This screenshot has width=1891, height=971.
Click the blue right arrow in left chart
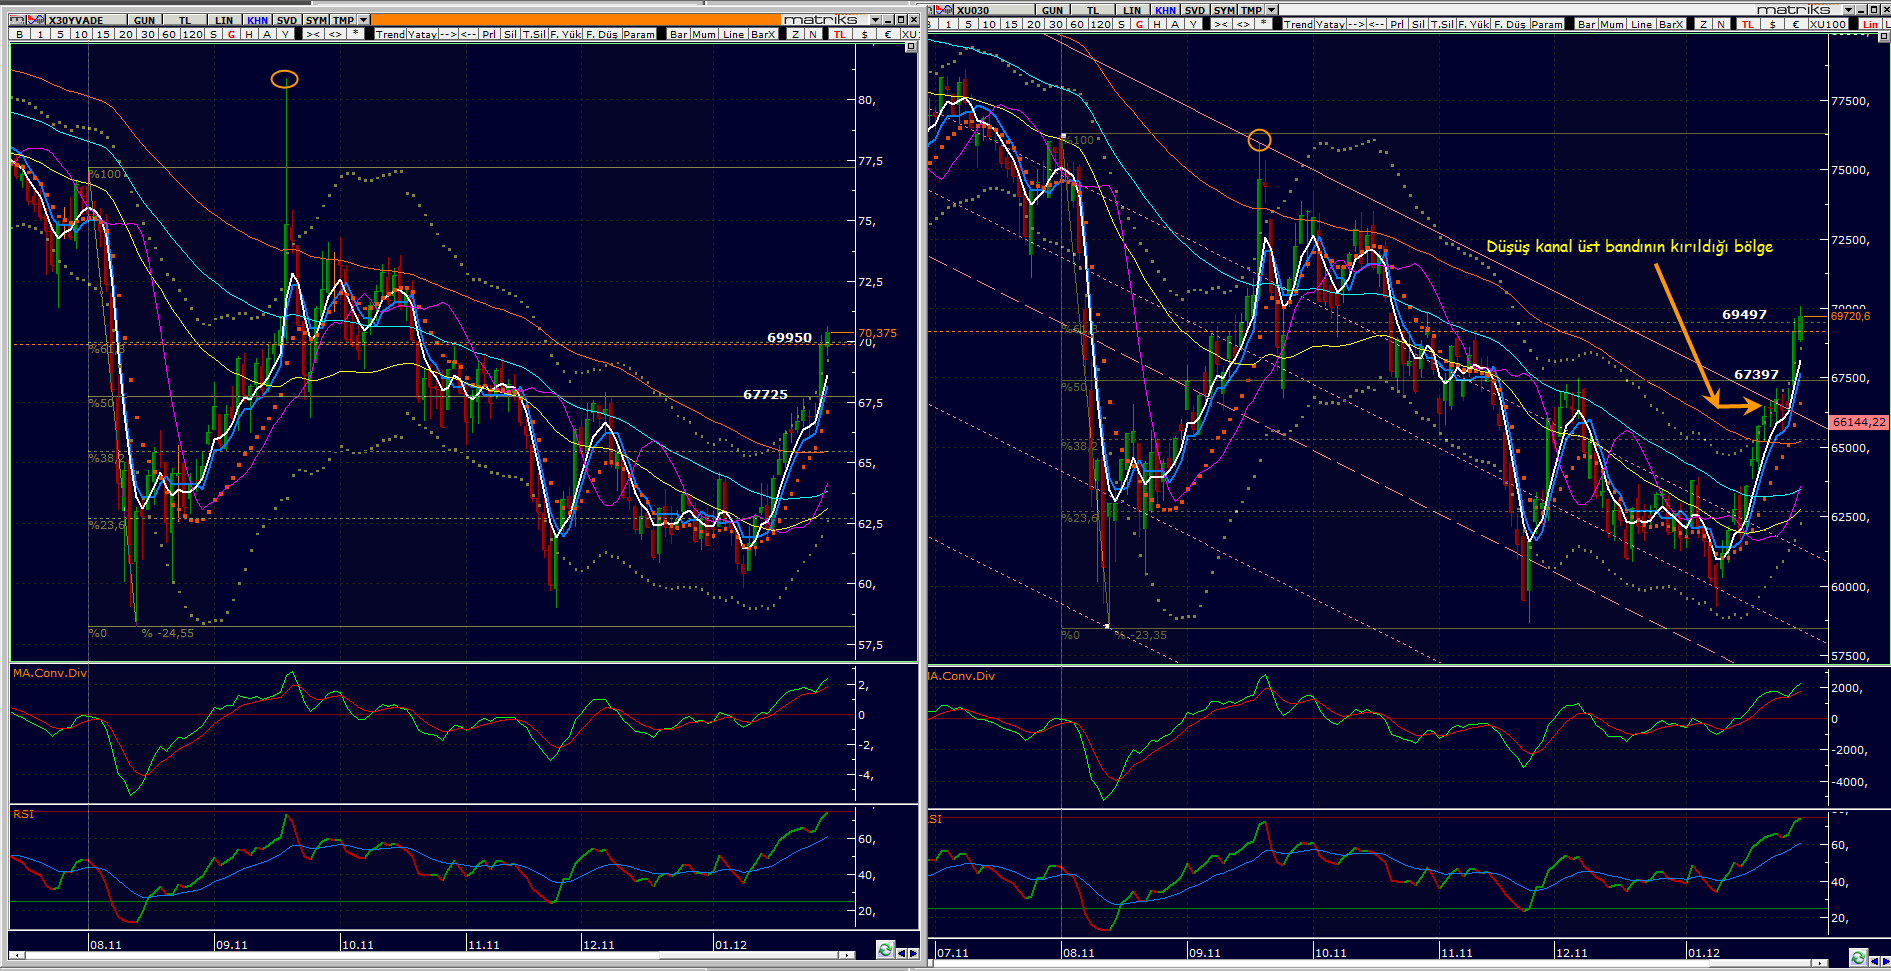point(913,952)
